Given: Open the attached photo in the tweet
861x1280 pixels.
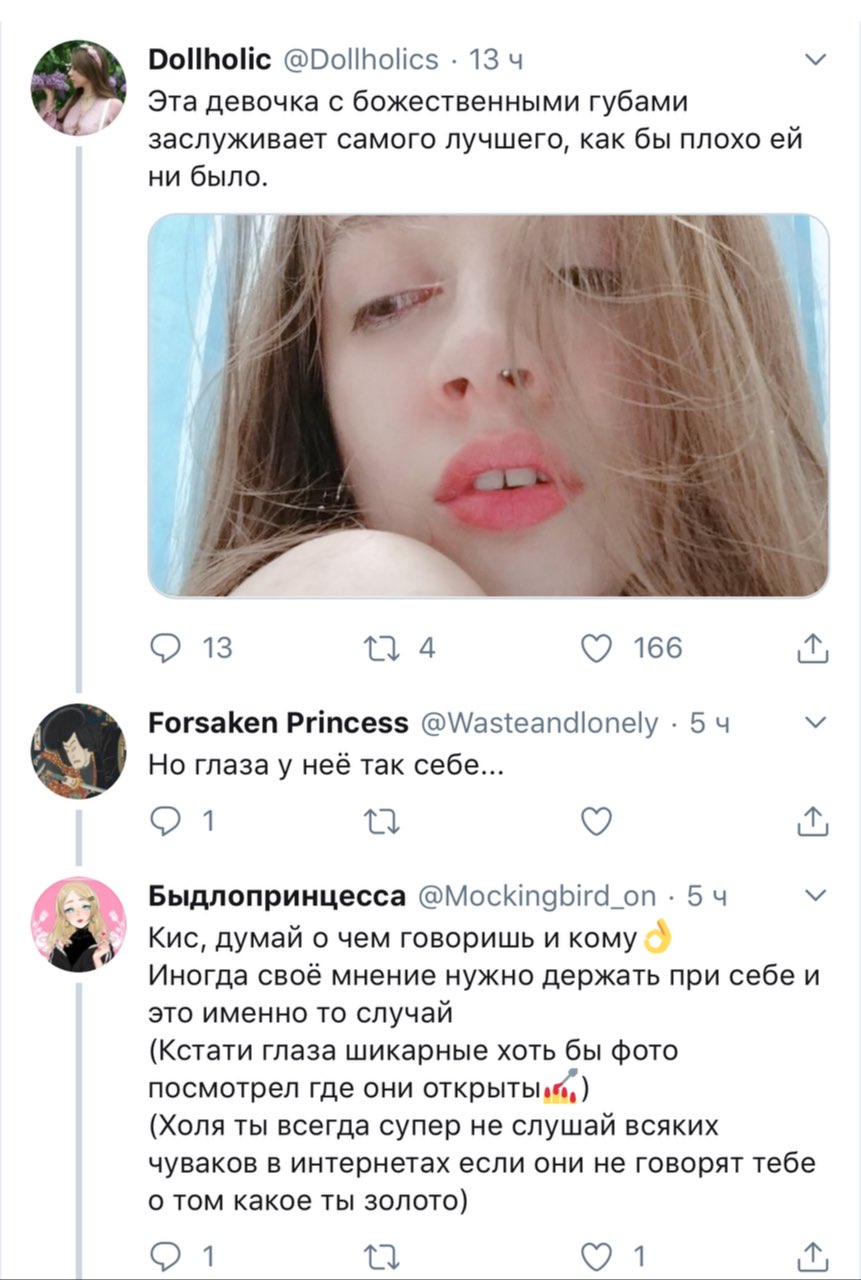Looking at the screenshot, I should click(x=488, y=405).
